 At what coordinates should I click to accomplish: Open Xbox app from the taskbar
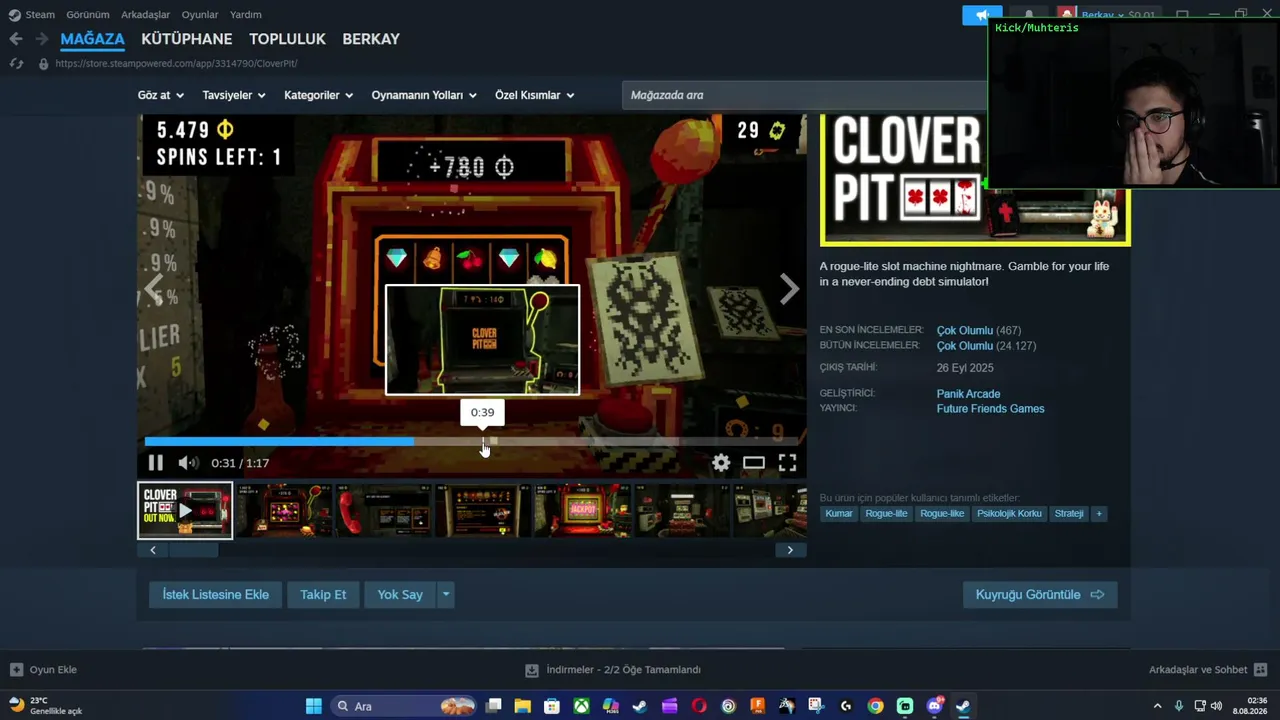click(581, 706)
